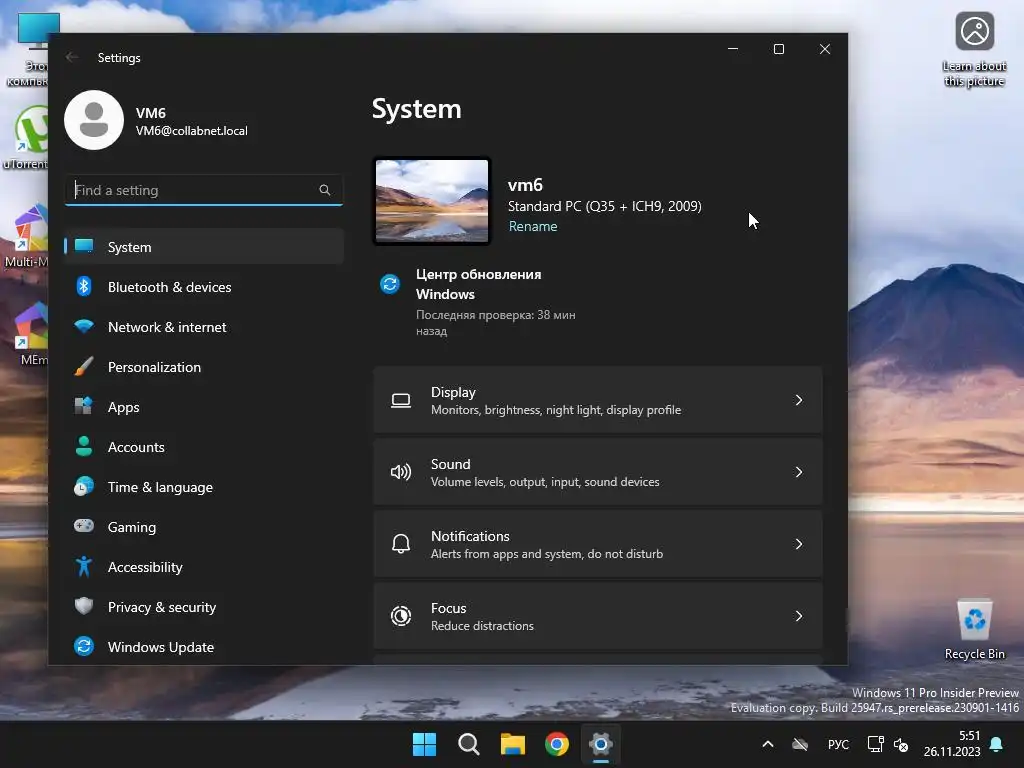The height and width of the screenshot is (768, 1024).
Task: Launch Google Chrome from the taskbar
Action: pos(557,744)
